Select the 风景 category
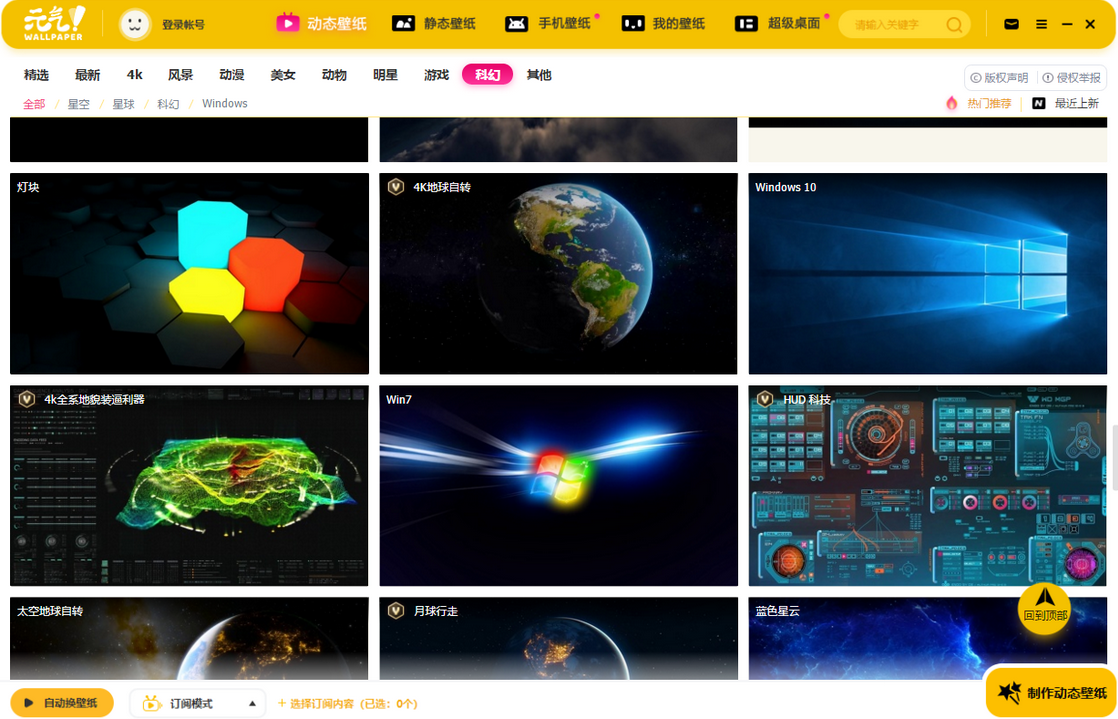 [x=180, y=75]
